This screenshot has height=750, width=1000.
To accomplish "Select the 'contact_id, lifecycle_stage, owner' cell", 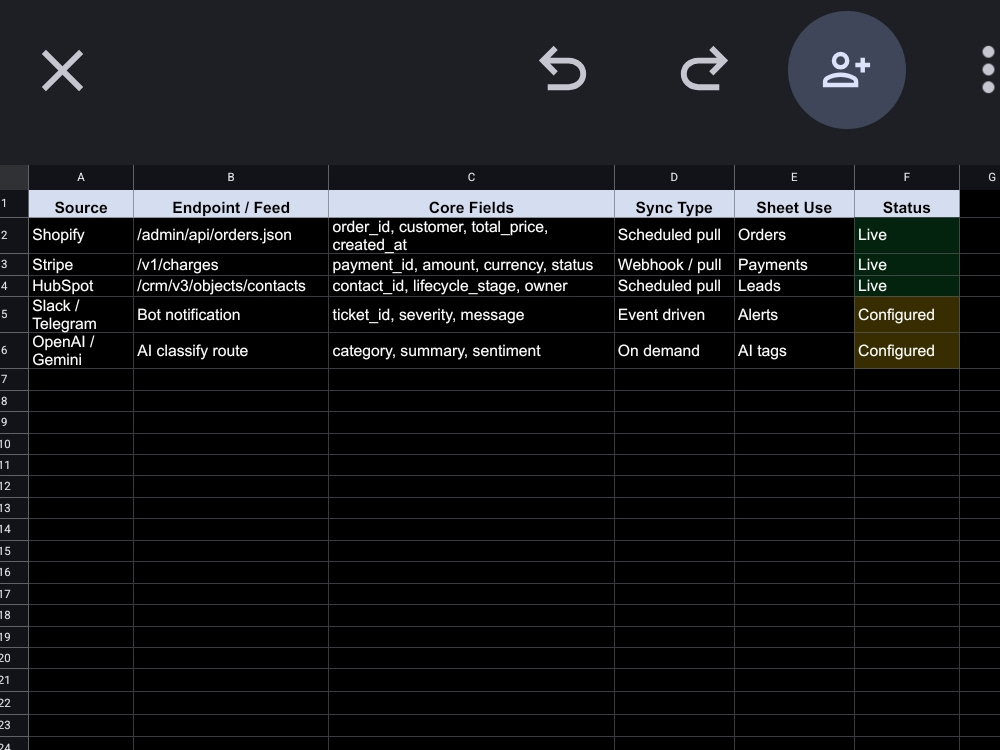I will point(471,286).
